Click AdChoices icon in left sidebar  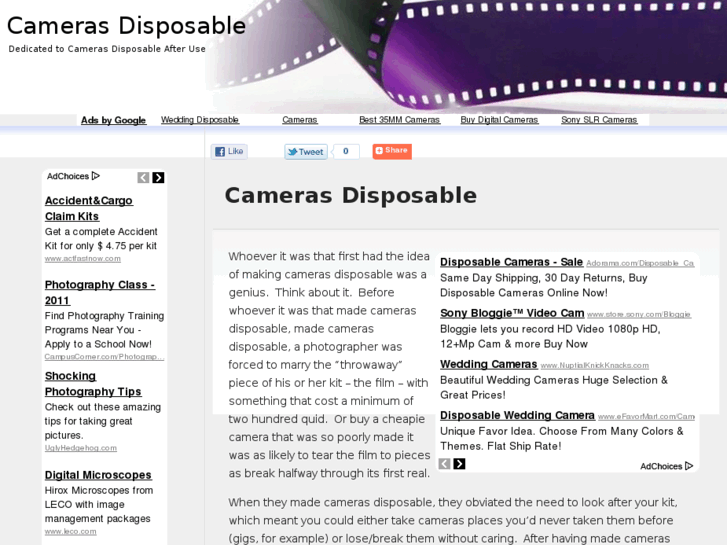pyautogui.click(x=96, y=176)
